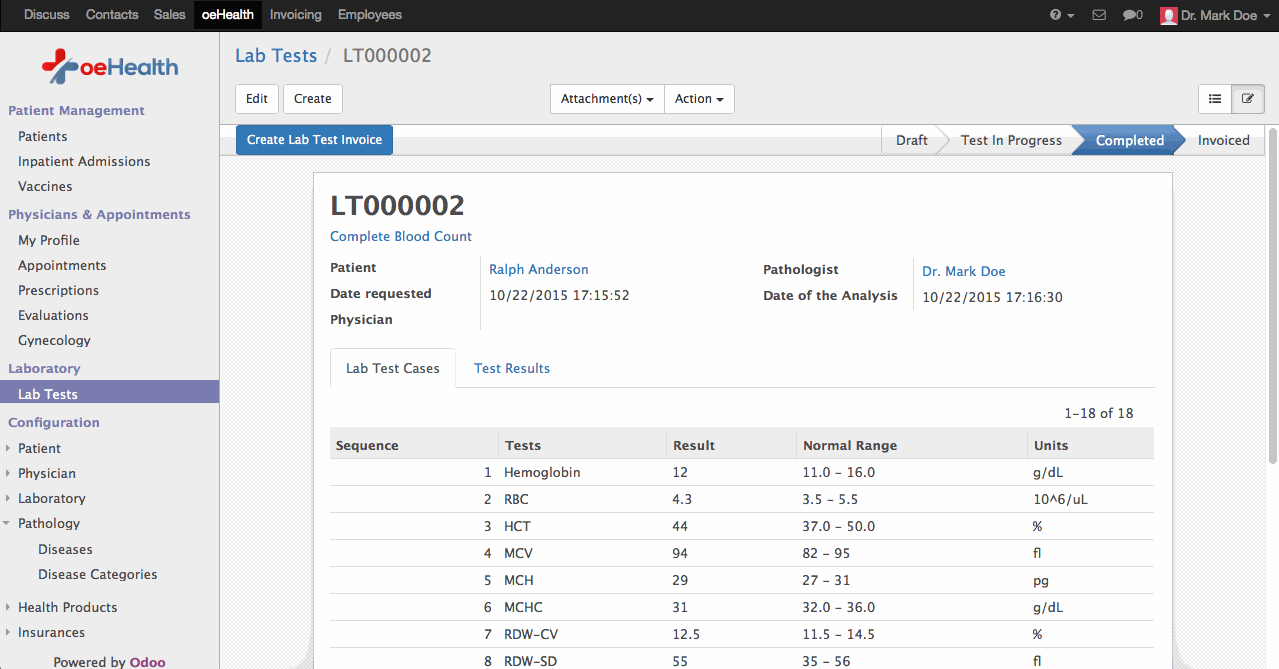Expand Laboratory configuration item

pyautogui.click(x=51, y=498)
